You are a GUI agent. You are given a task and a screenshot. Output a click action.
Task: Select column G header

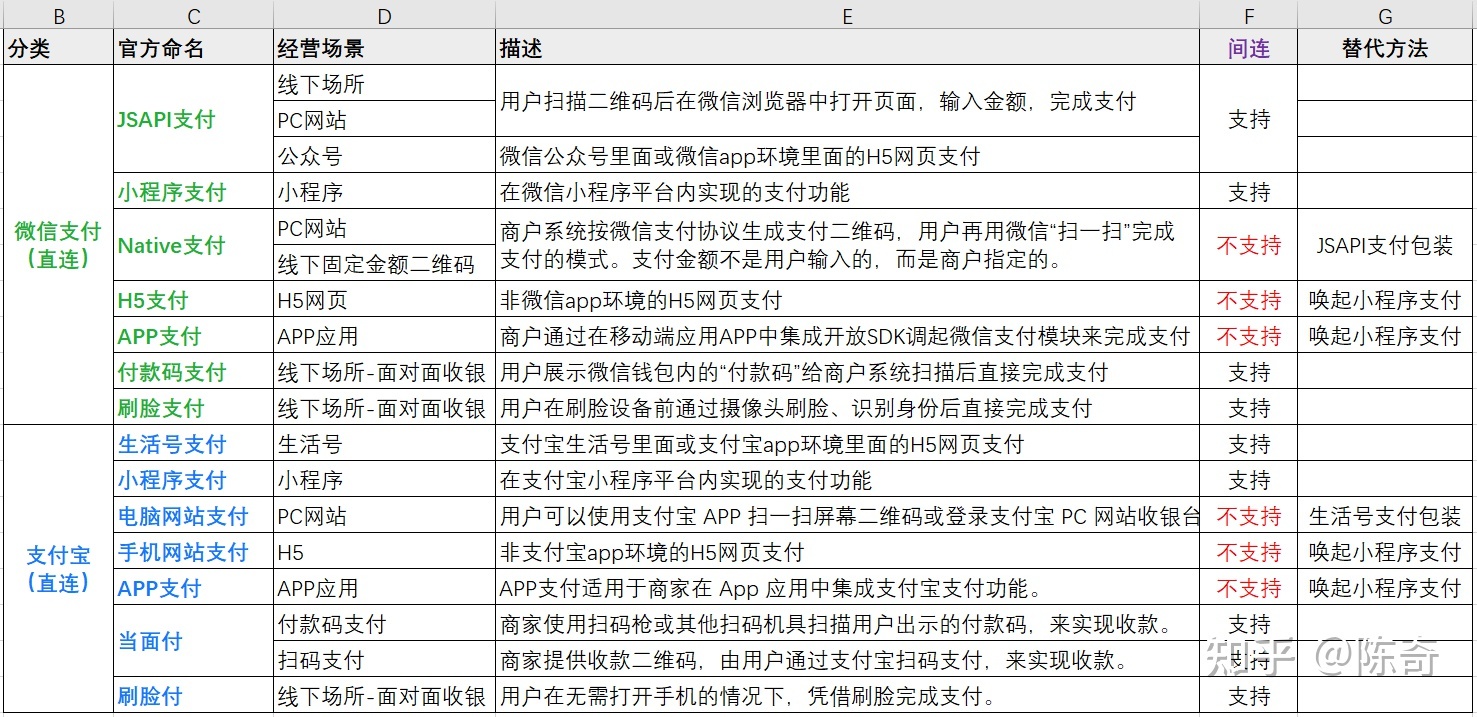coord(1385,16)
